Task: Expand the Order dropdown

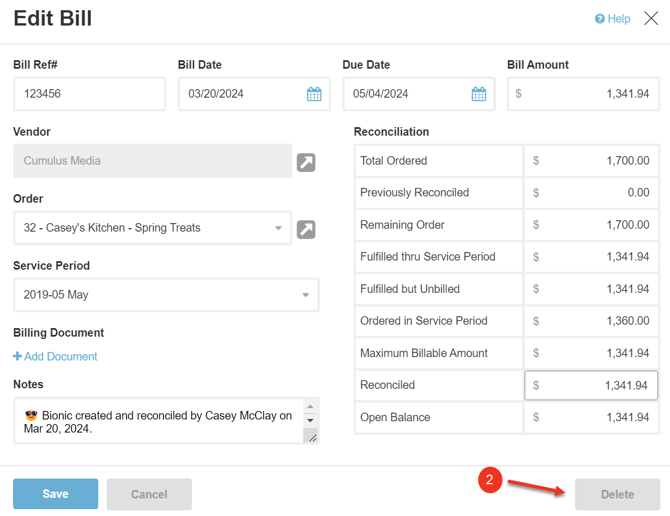Action: [278, 228]
